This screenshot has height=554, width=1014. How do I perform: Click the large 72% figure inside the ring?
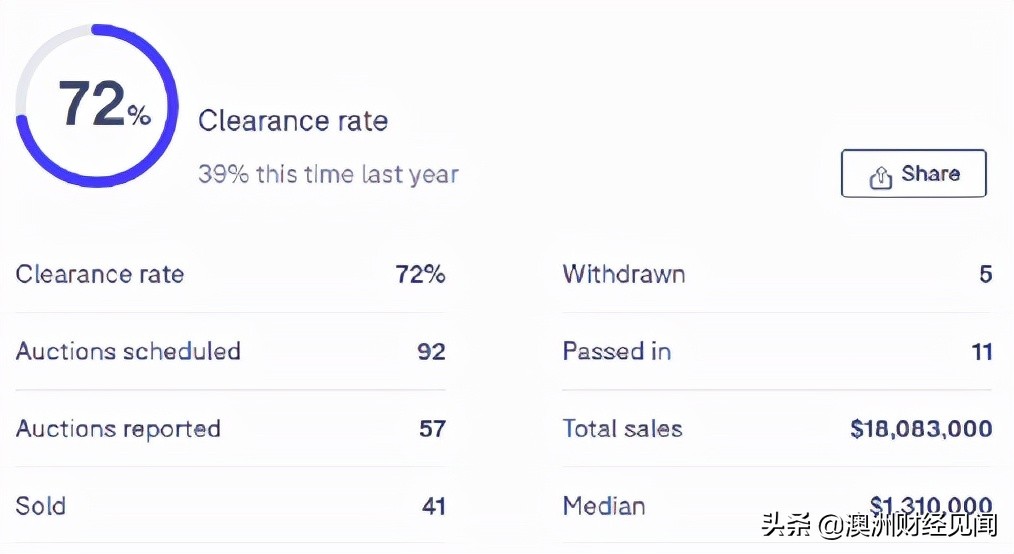pos(103,105)
